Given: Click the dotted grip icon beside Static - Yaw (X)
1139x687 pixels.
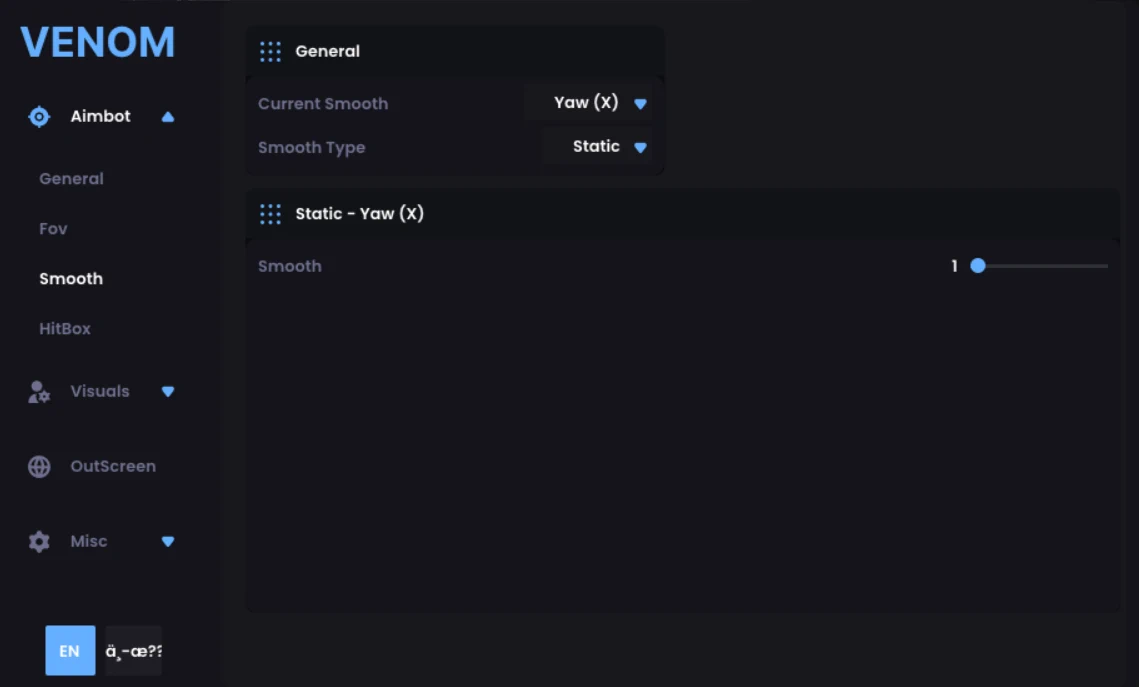Looking at the screenshot, I should 270,214.
